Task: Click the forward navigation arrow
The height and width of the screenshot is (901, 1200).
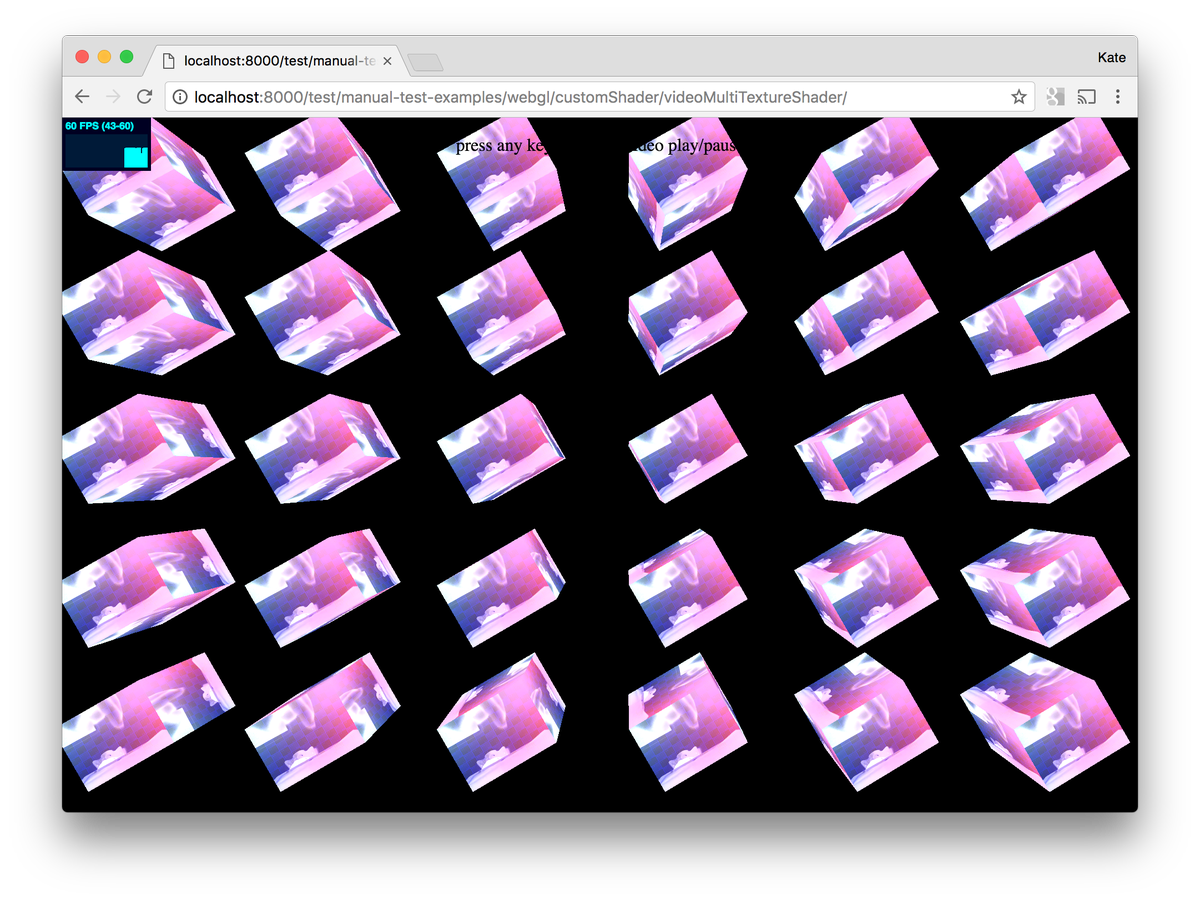Action: [111, 96]
